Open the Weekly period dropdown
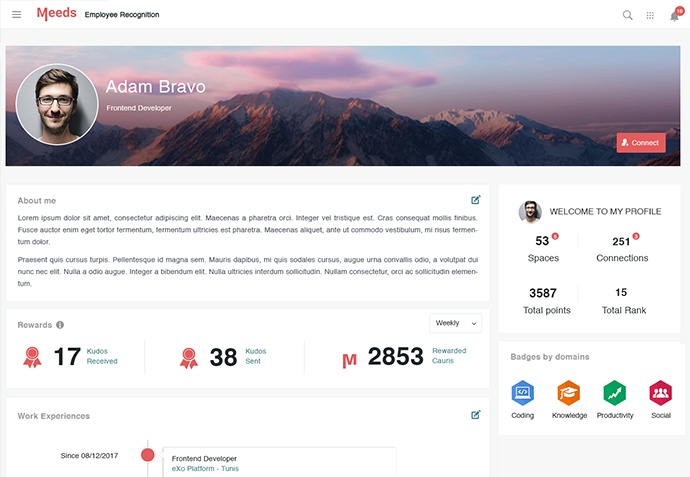 455,323
